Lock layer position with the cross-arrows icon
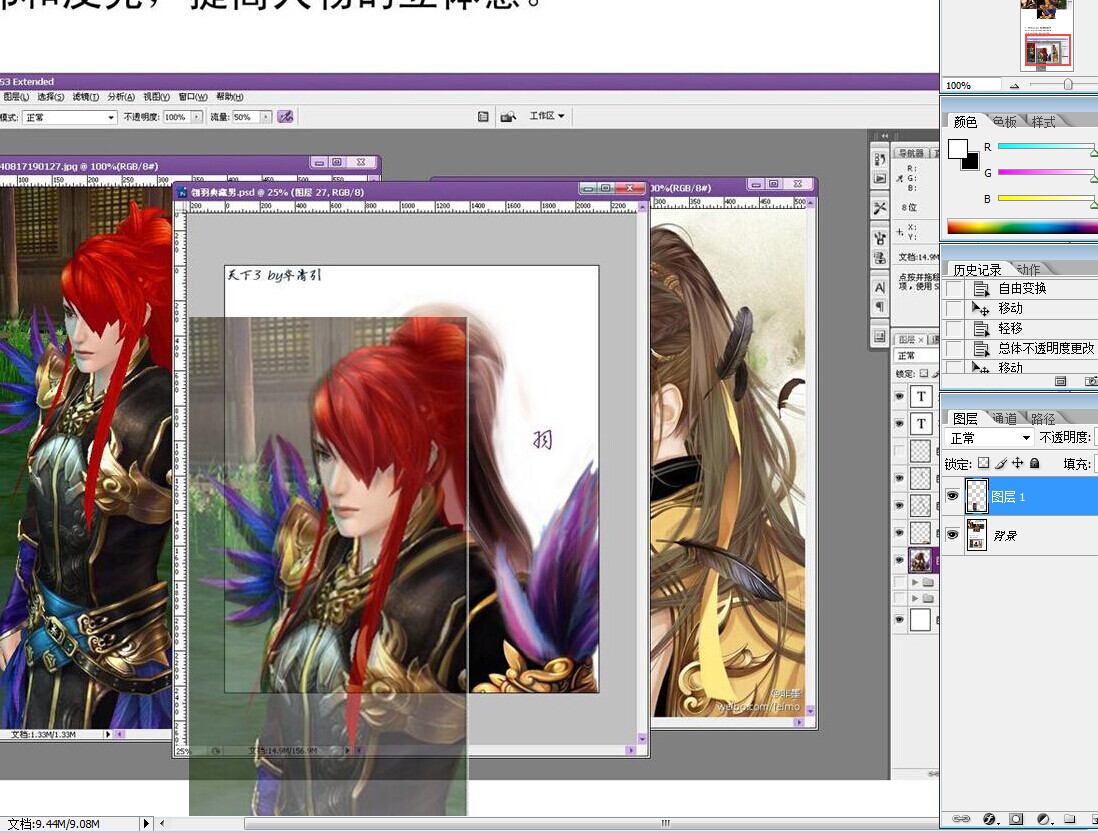The image size is (1098, 833). pyautogui.click(x=1017, y=463)
